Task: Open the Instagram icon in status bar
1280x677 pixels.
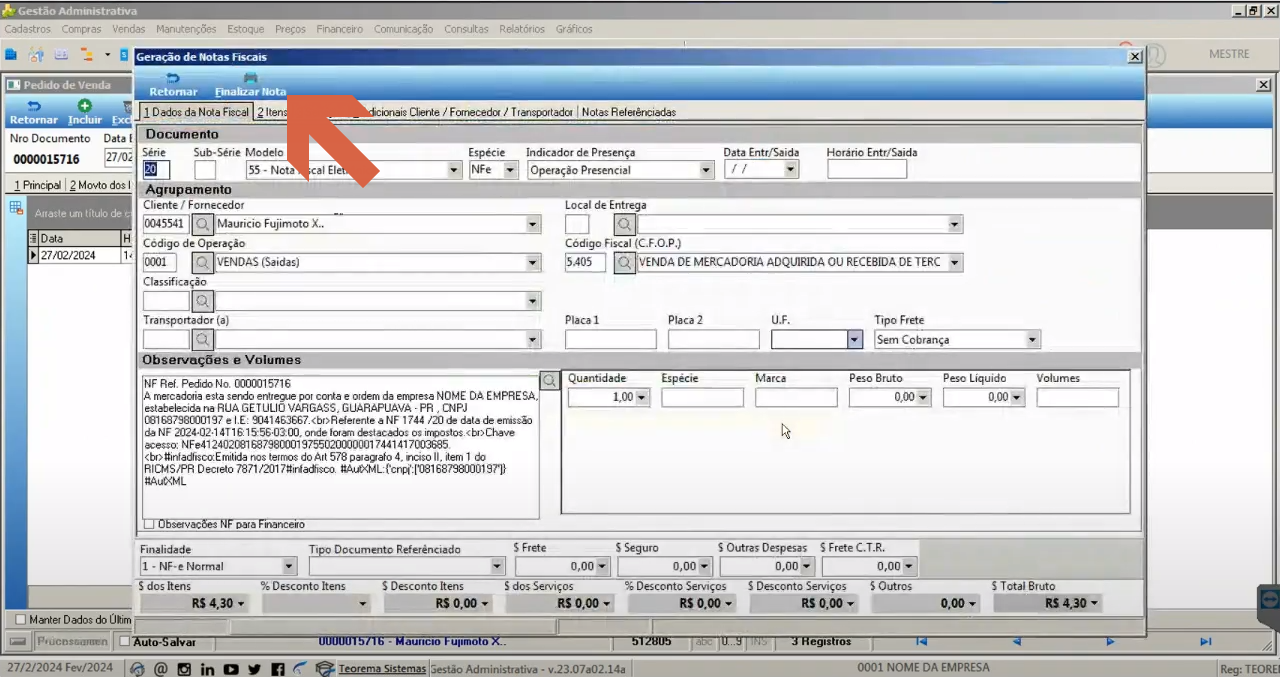Action: coord(184,669)
